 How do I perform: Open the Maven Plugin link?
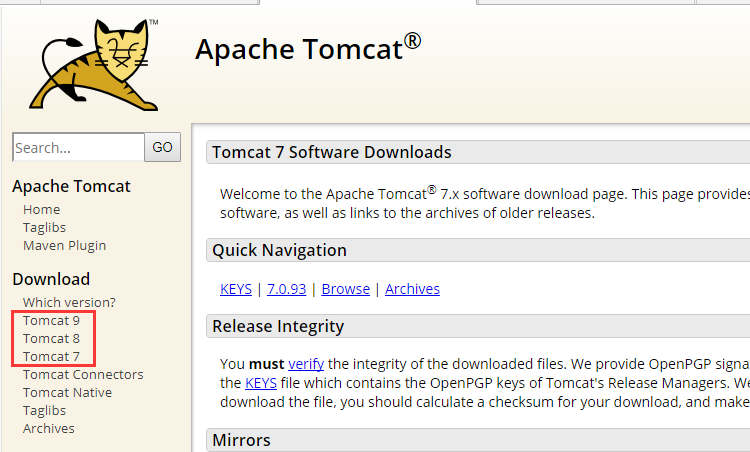(x=65, y=245)
